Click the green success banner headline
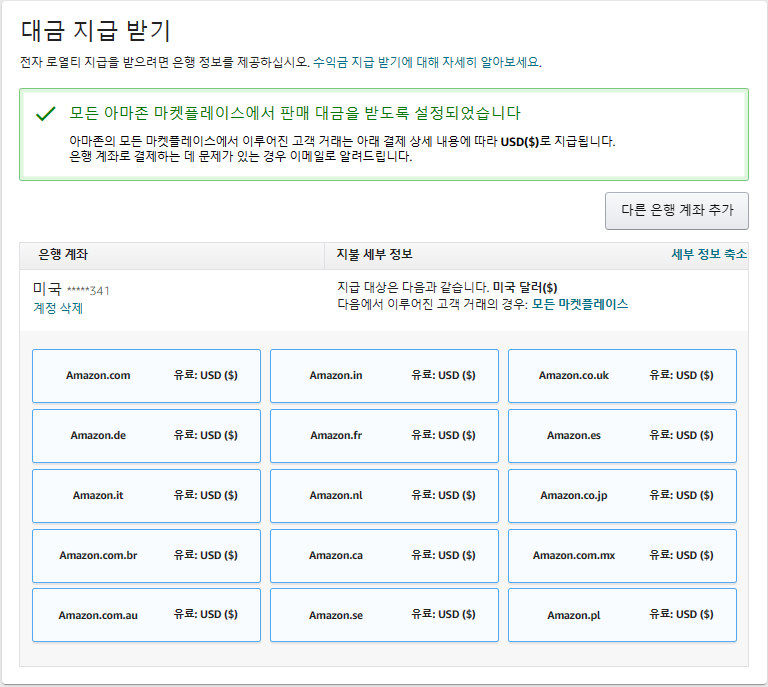 point(295,113)
